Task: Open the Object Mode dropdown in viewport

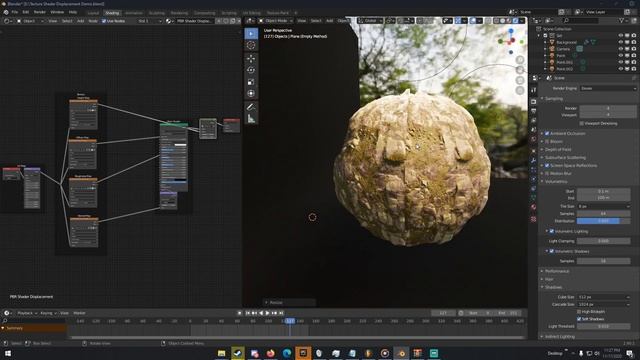Action: (276, 21)
